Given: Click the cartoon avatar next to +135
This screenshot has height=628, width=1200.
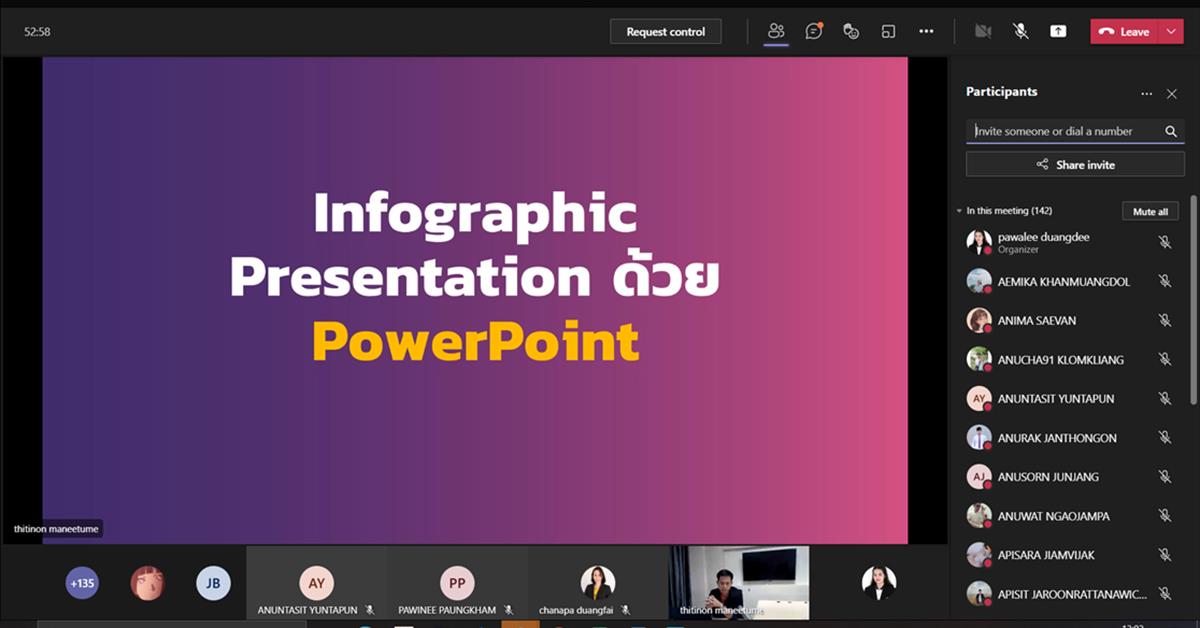Looking at the screenshot, I should 147,583.
